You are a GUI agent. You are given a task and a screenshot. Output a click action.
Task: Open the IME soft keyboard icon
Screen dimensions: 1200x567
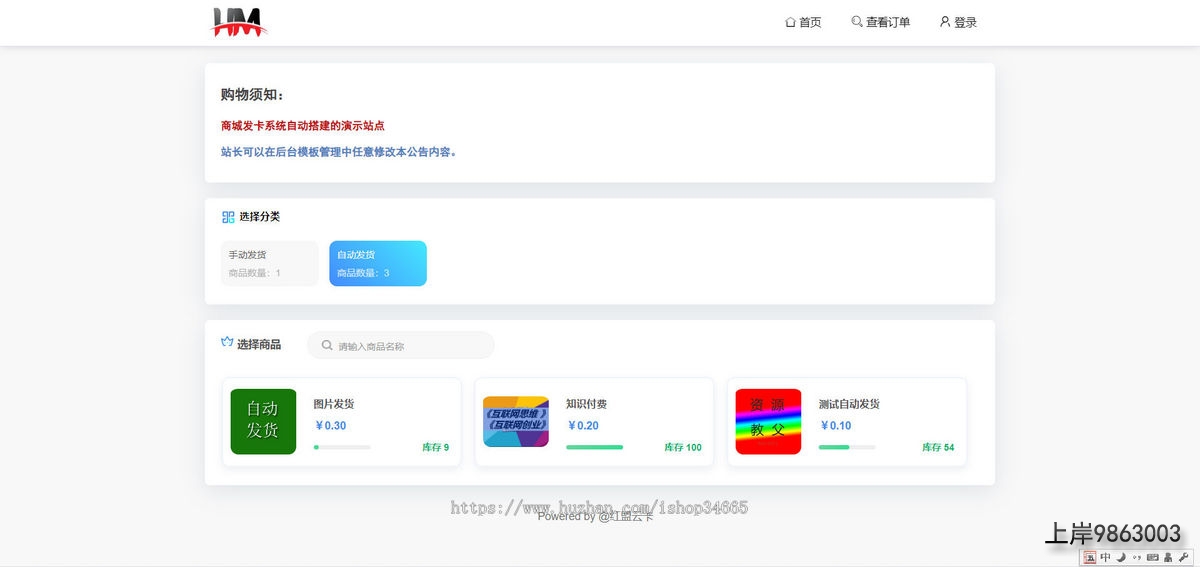click(x=1152, y=557)
